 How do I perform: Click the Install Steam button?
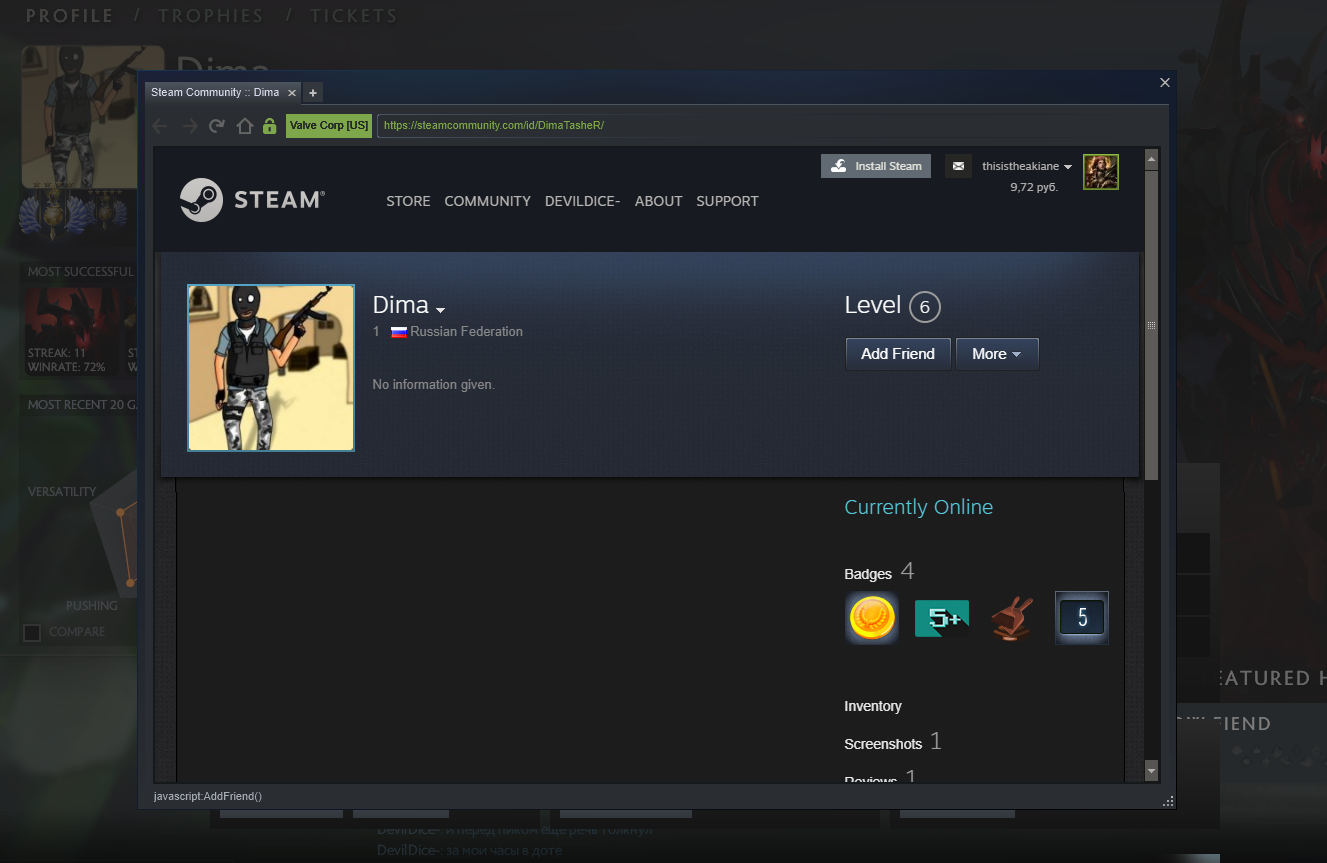tap(876, 166)
